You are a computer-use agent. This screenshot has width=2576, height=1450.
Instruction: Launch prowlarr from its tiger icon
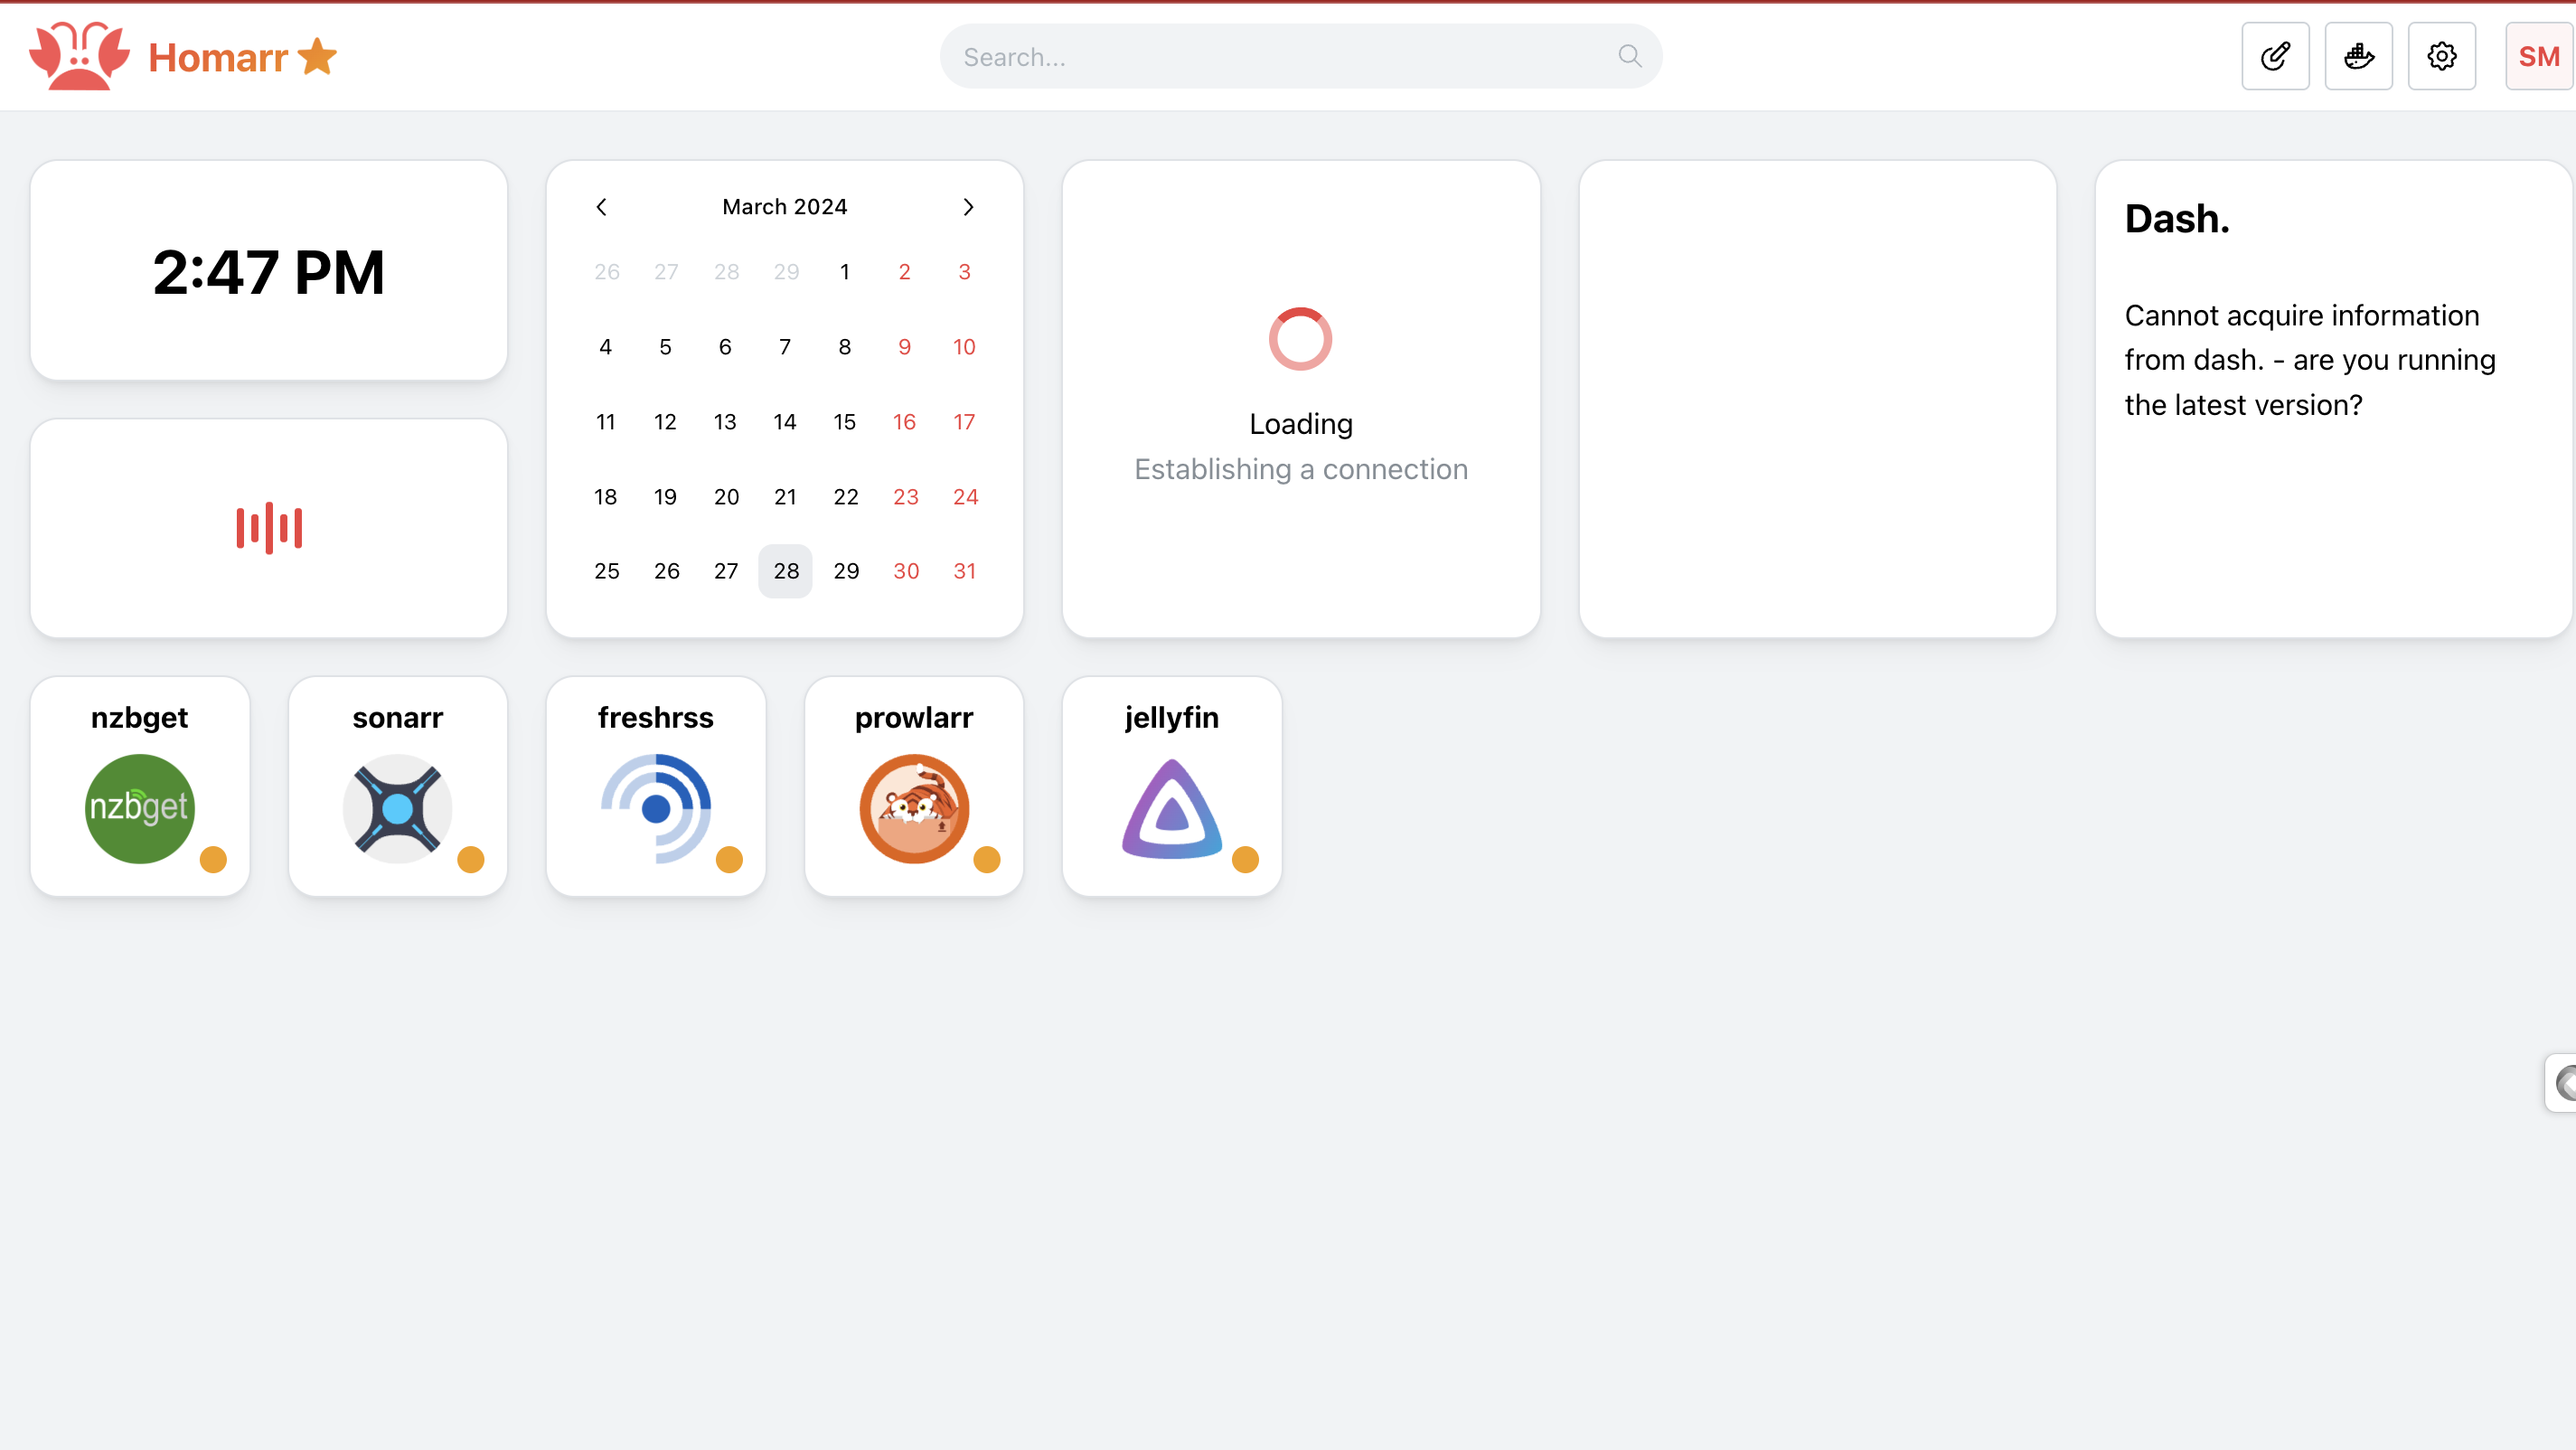(x=913, y=808)
